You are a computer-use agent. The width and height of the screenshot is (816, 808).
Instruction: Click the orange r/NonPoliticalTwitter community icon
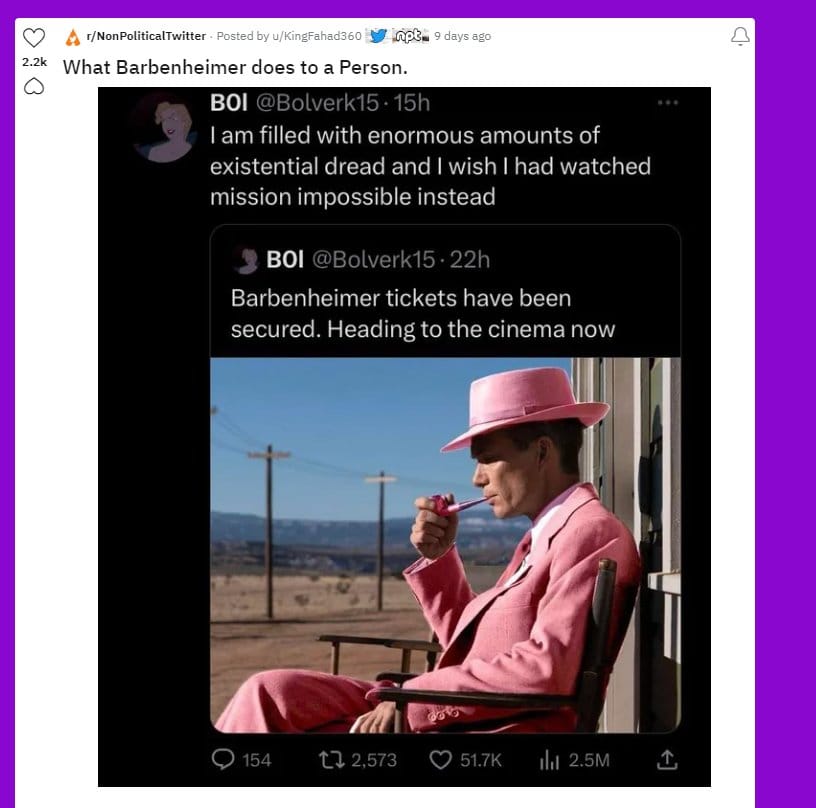[x=73, y=36]
